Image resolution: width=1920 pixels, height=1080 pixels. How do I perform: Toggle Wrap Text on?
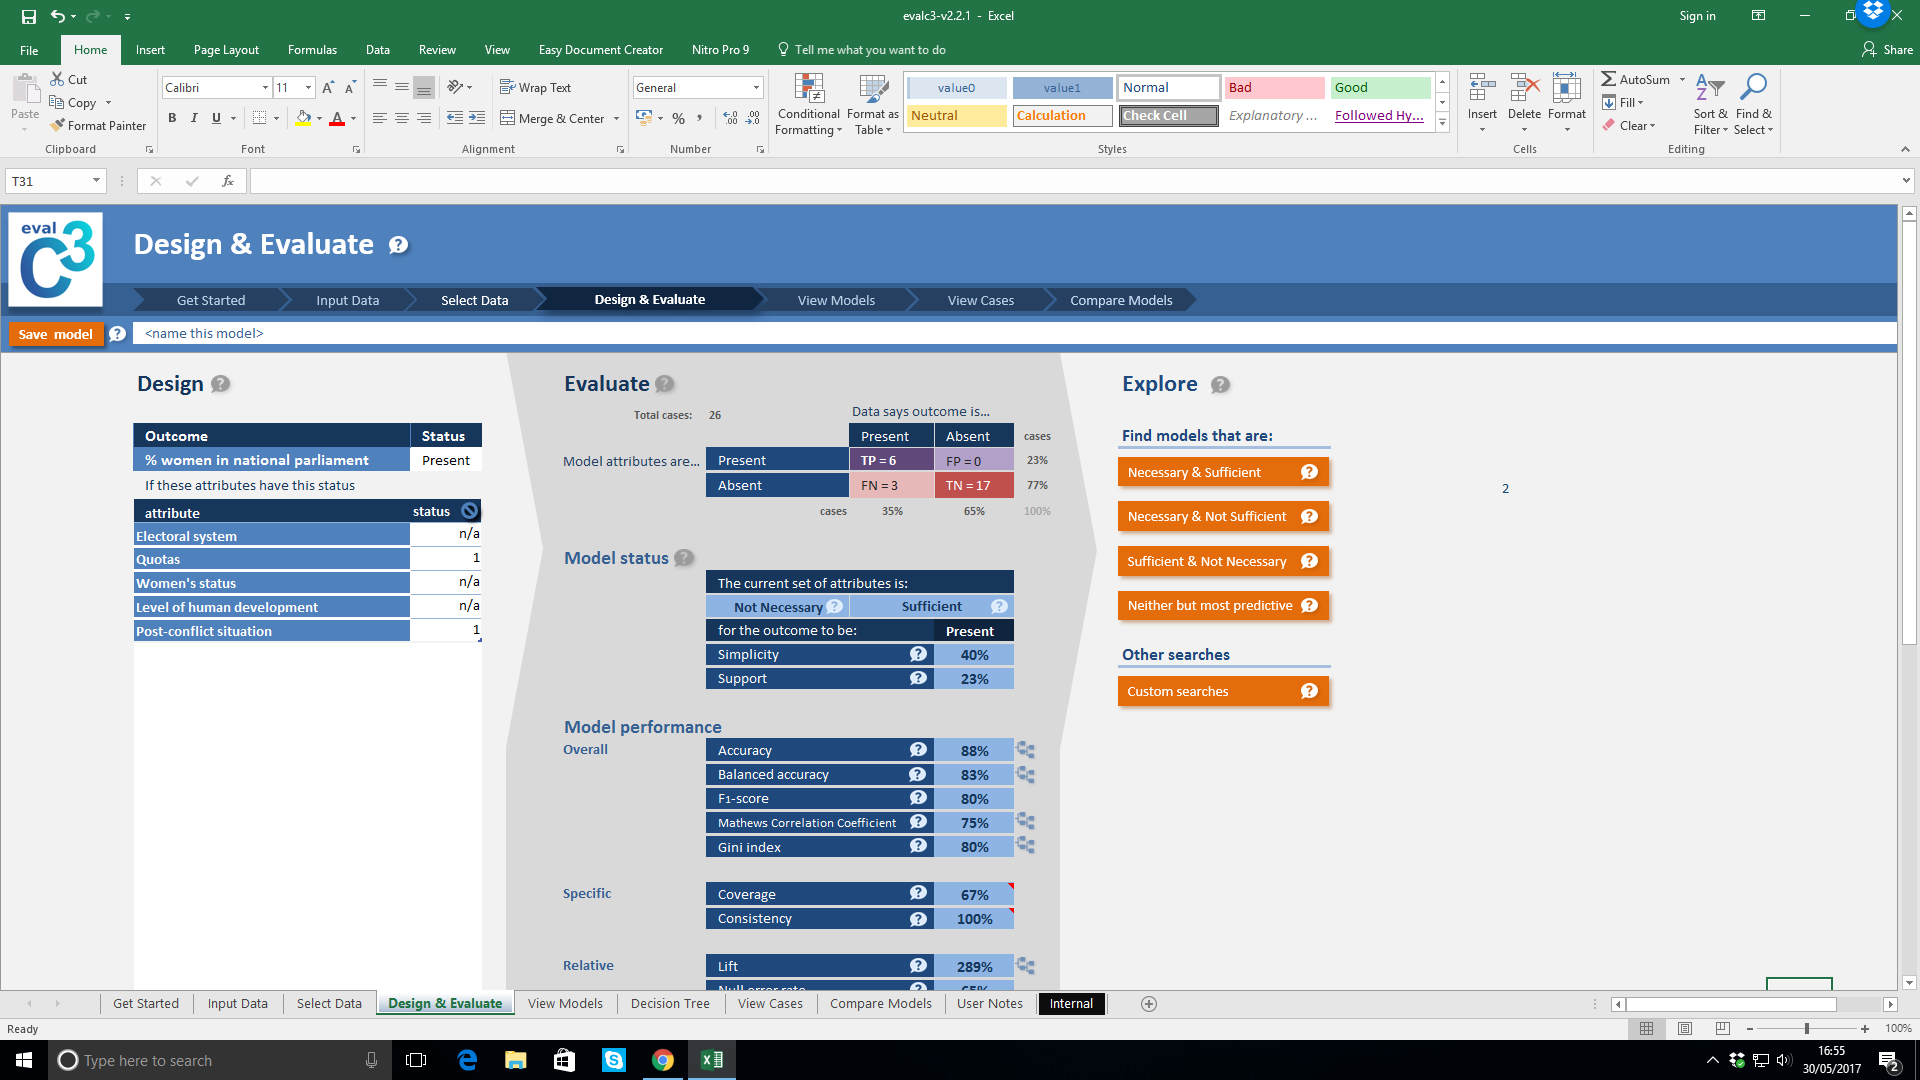coord(535,88)
